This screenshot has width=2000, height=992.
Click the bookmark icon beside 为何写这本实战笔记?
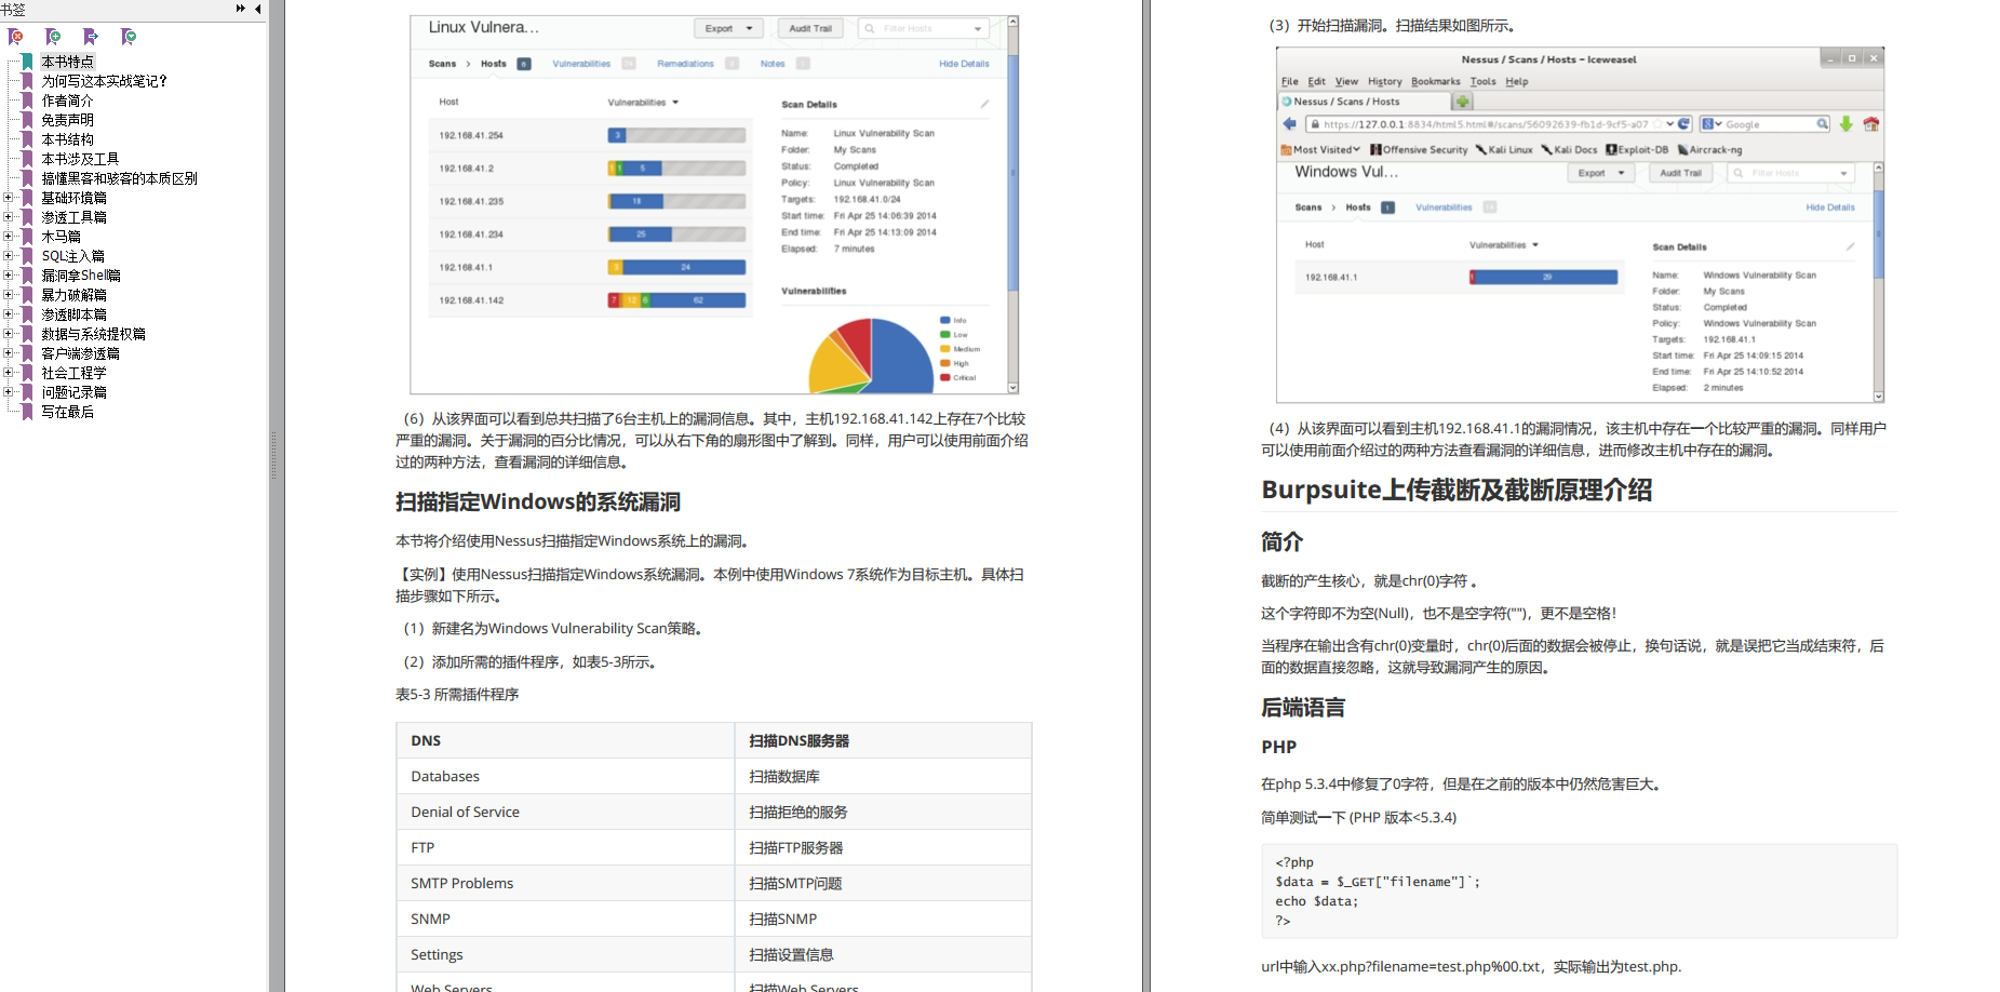click(x=27, y=81)
